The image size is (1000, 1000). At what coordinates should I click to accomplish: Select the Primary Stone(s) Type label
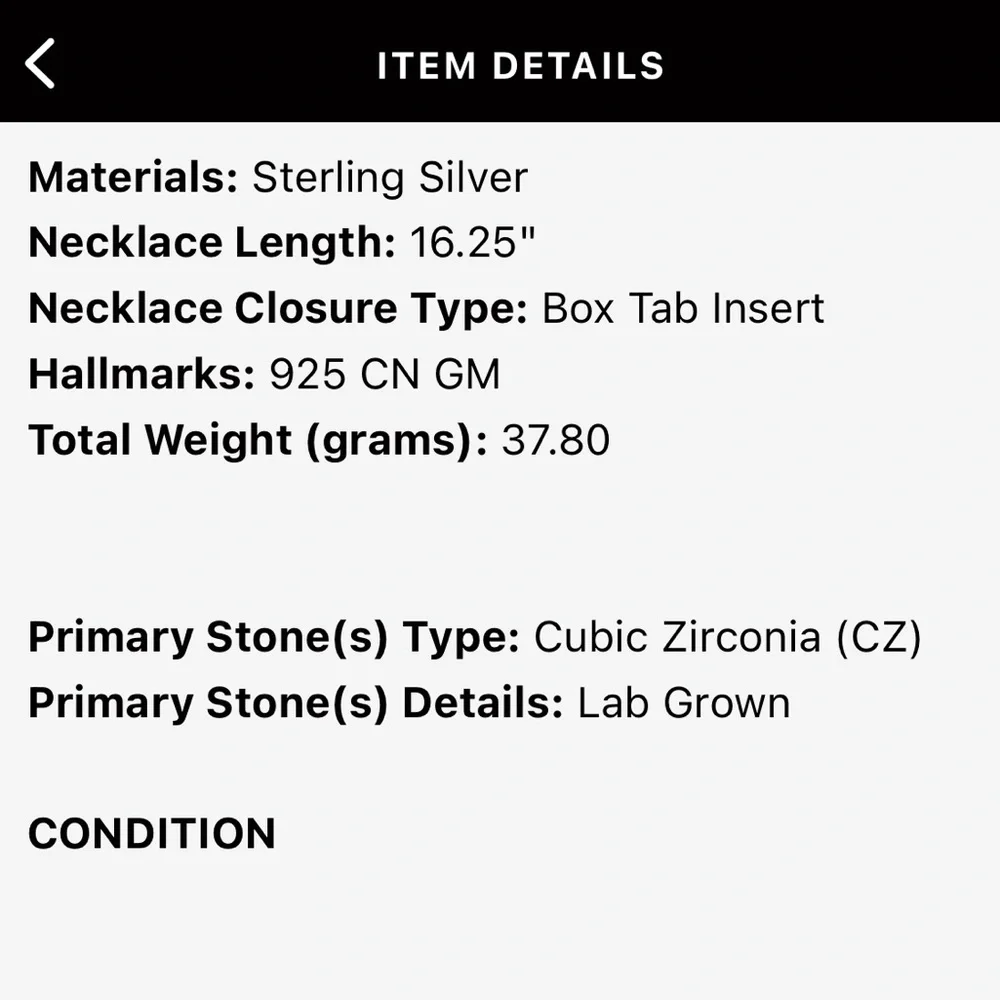pyautogui.click(x=270, y=637)
